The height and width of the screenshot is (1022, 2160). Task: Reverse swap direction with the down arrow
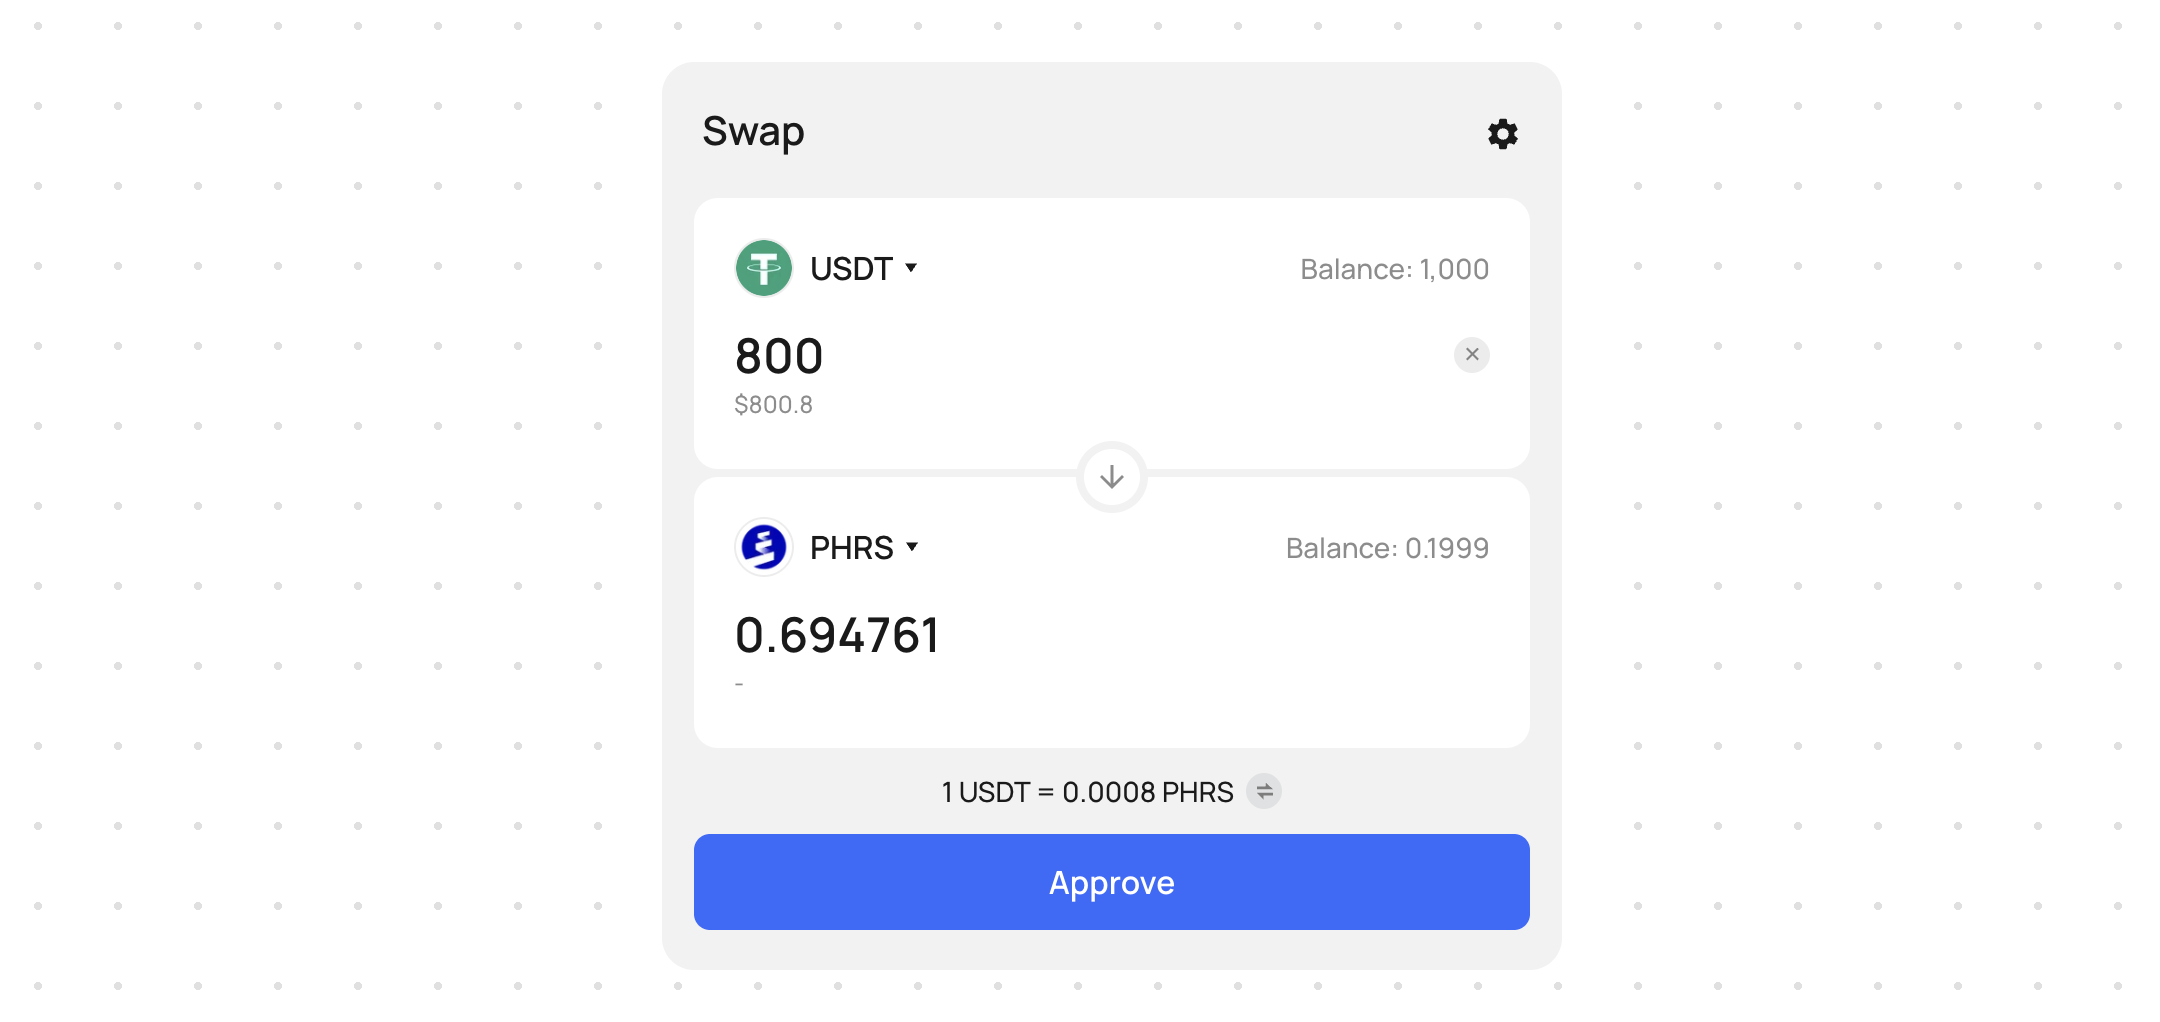pyautogui.click(x=1111, y=477)
